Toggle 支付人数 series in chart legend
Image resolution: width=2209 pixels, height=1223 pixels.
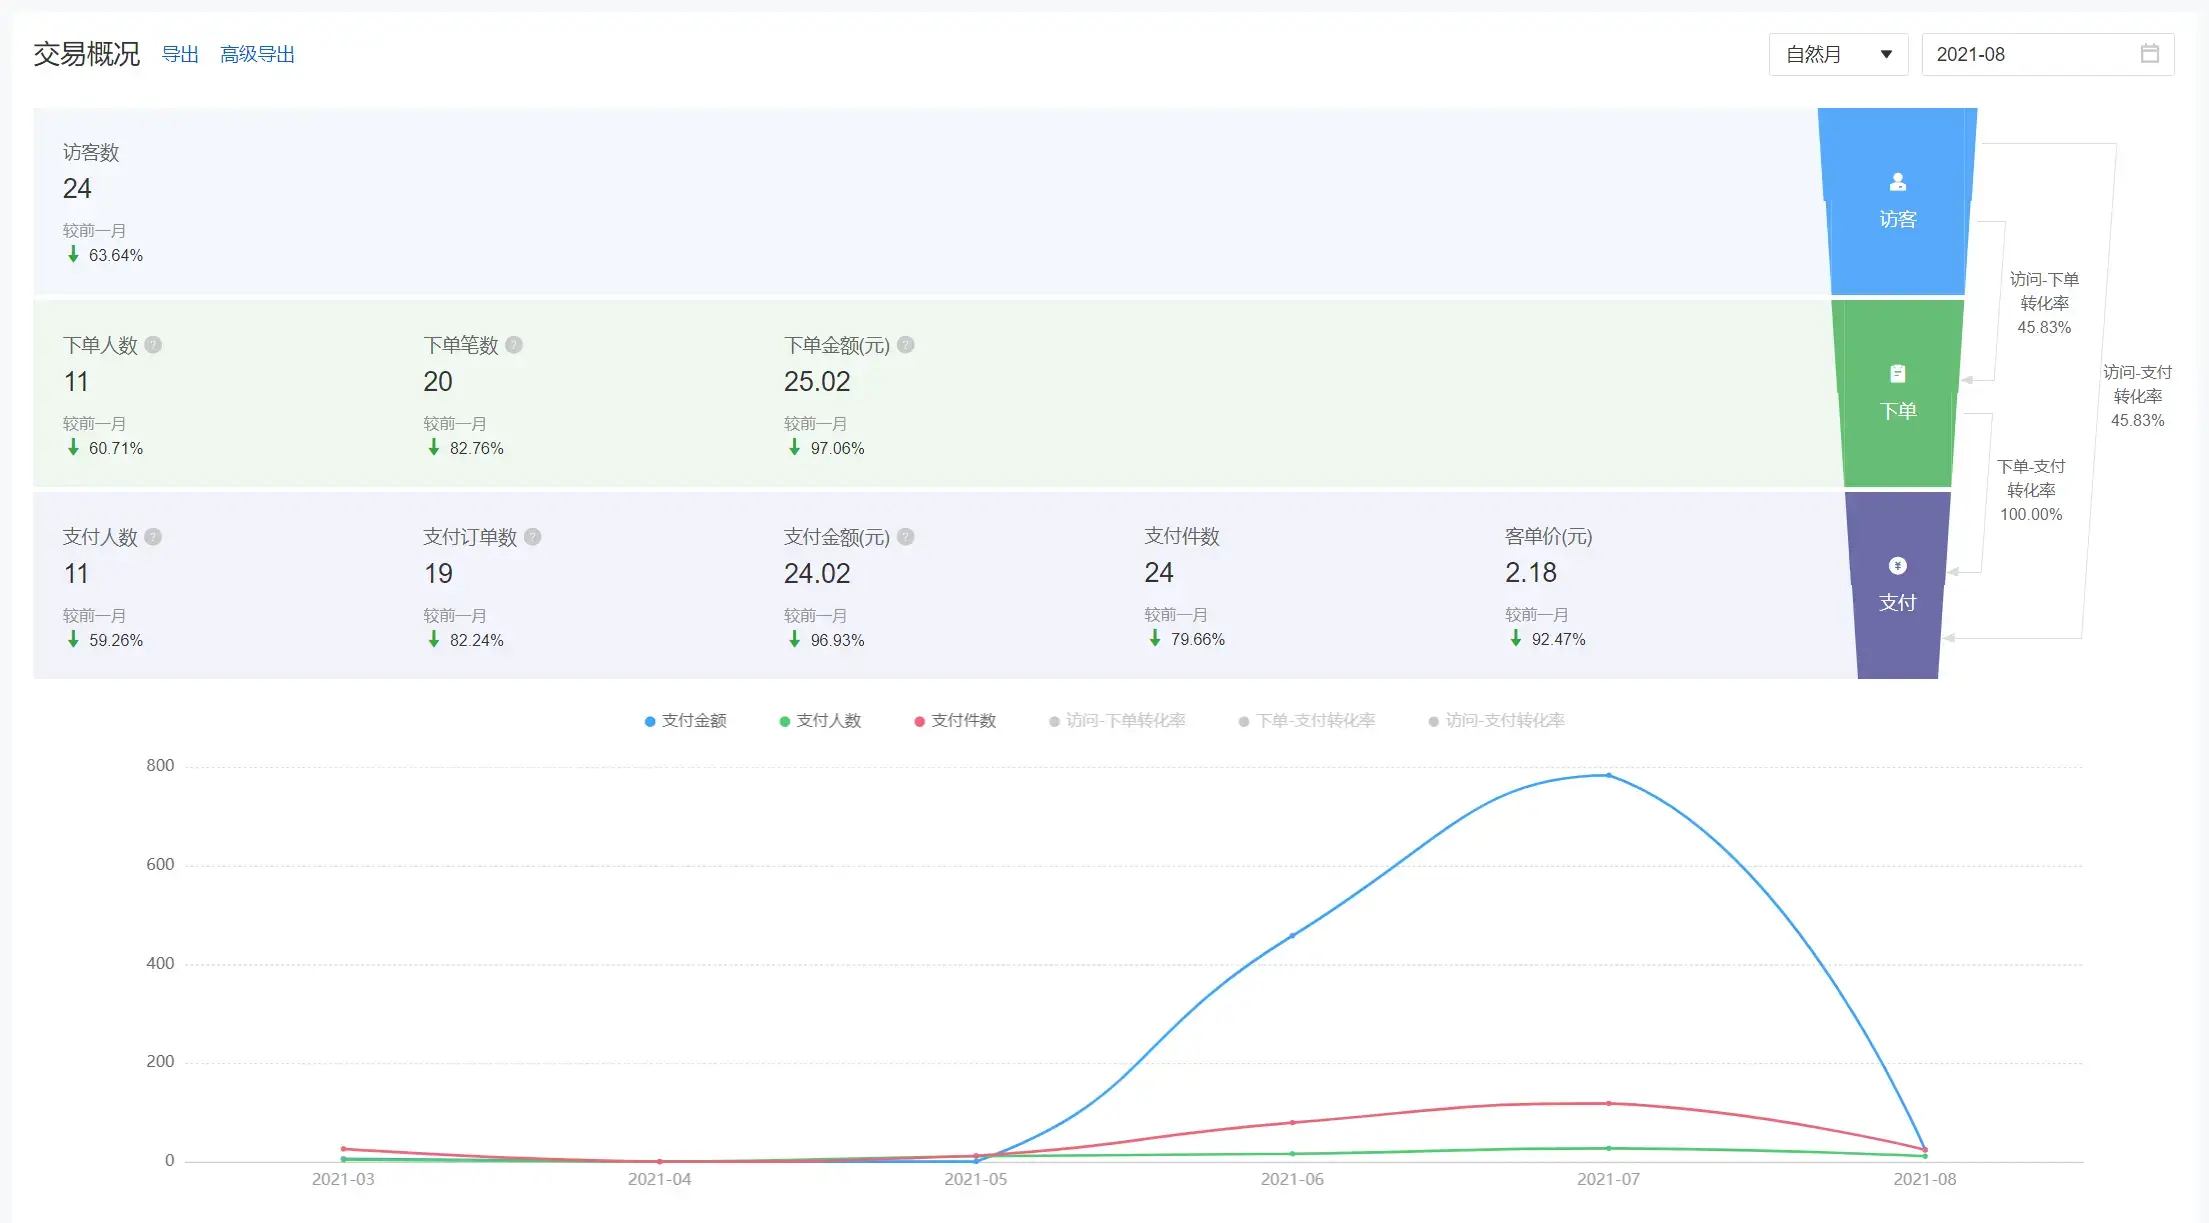click(820, 721)
